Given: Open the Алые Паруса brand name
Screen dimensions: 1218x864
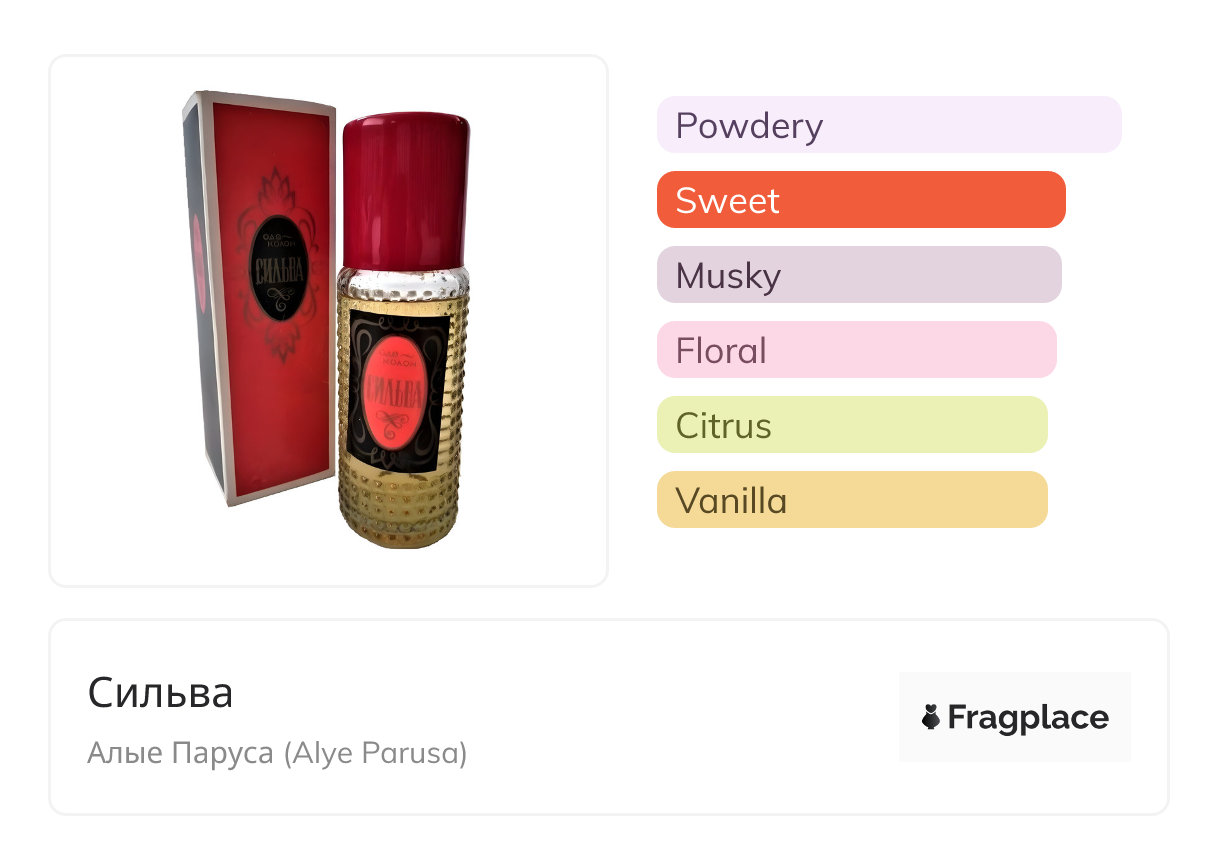Looking at the screenshot, I should tap(180, 753).
